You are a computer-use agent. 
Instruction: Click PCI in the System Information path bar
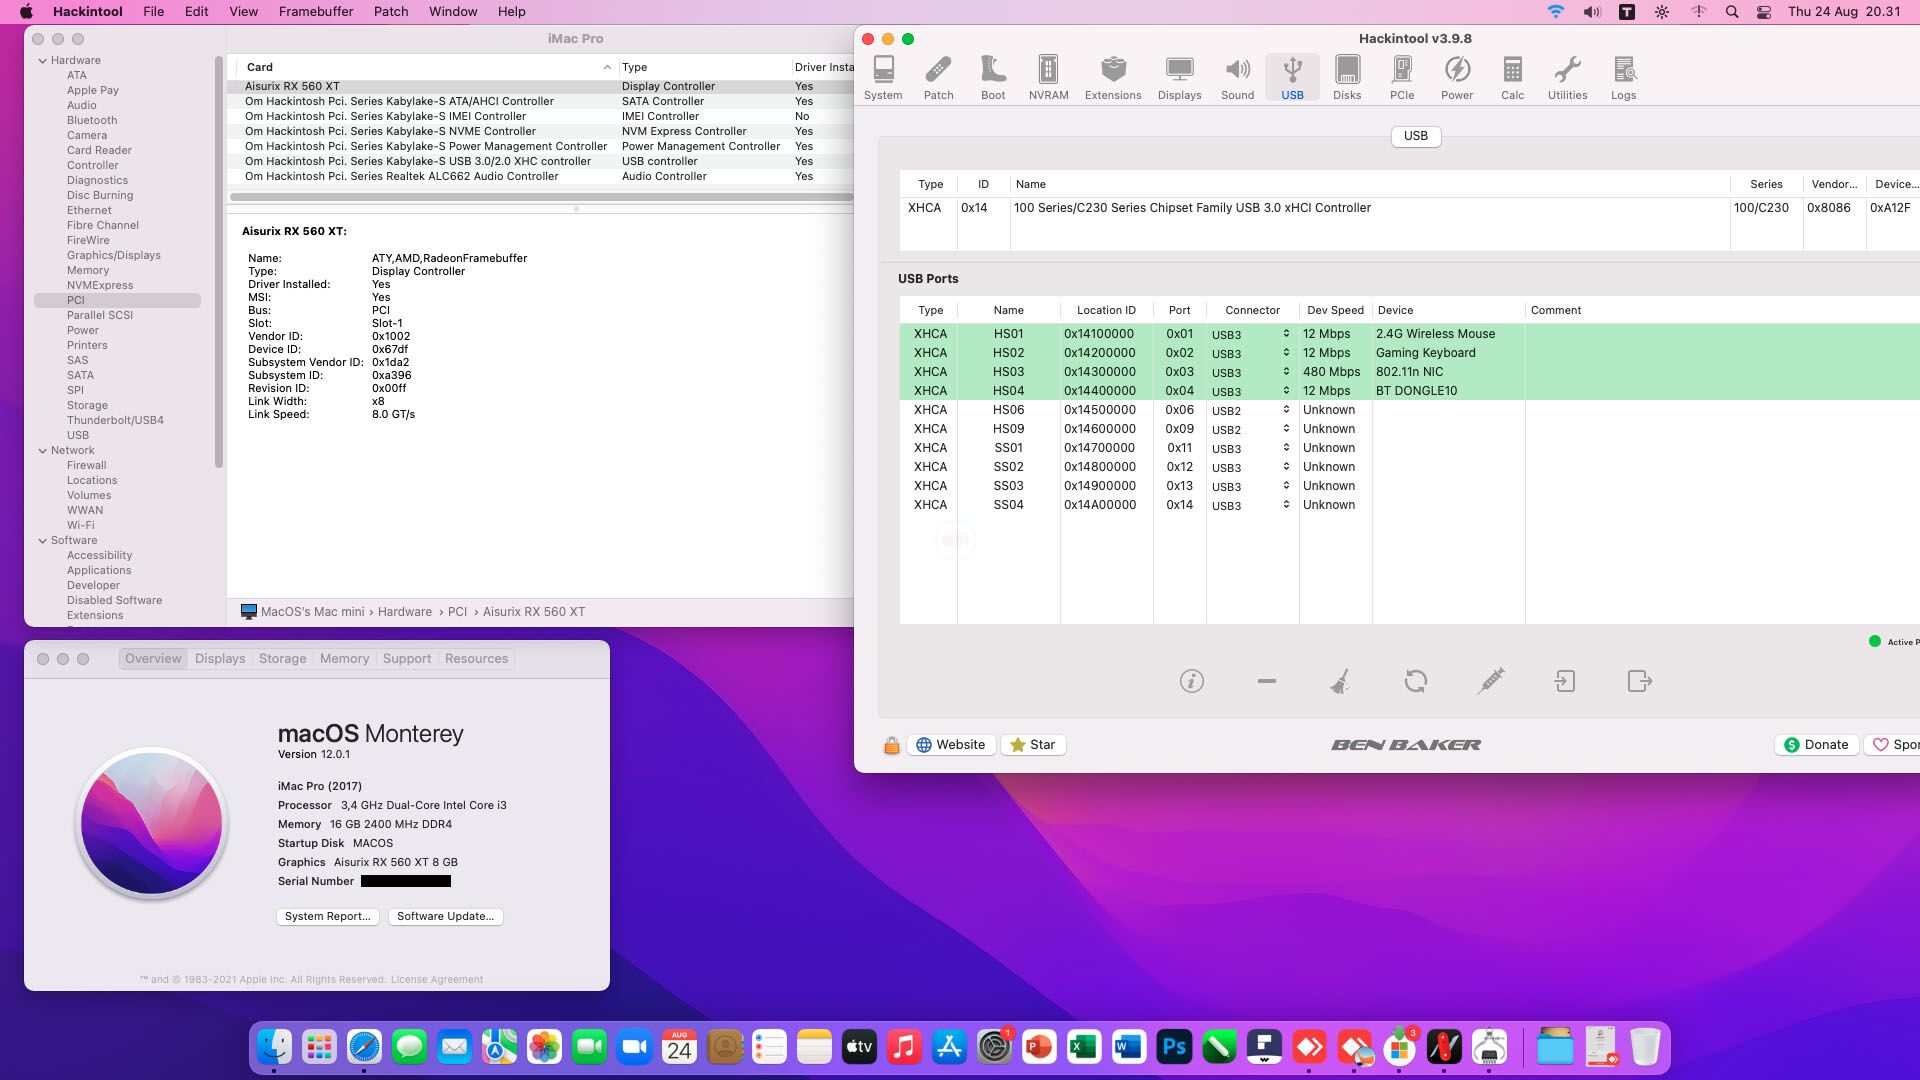(457, 612)
